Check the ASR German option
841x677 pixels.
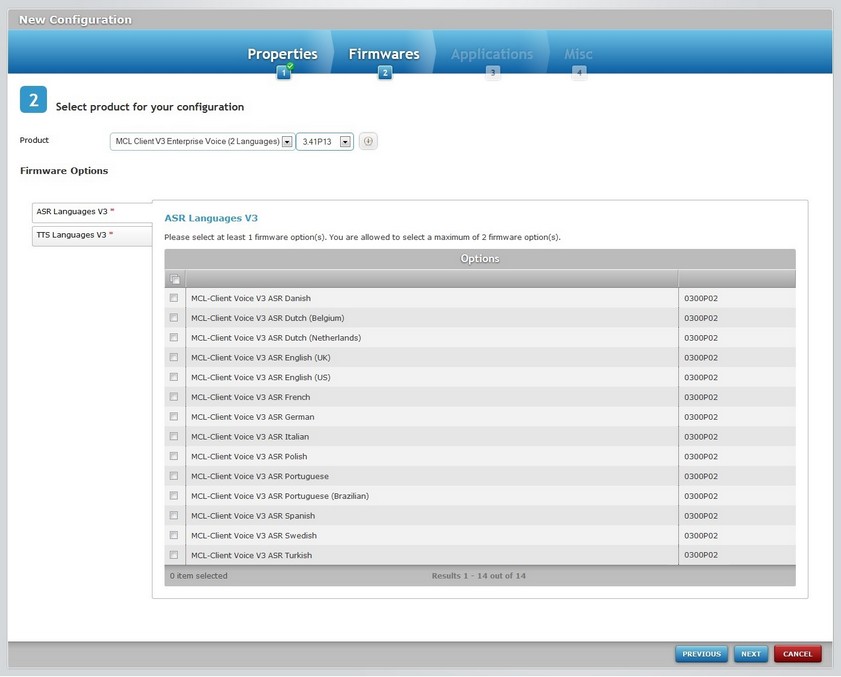click(x=174, y=416)
